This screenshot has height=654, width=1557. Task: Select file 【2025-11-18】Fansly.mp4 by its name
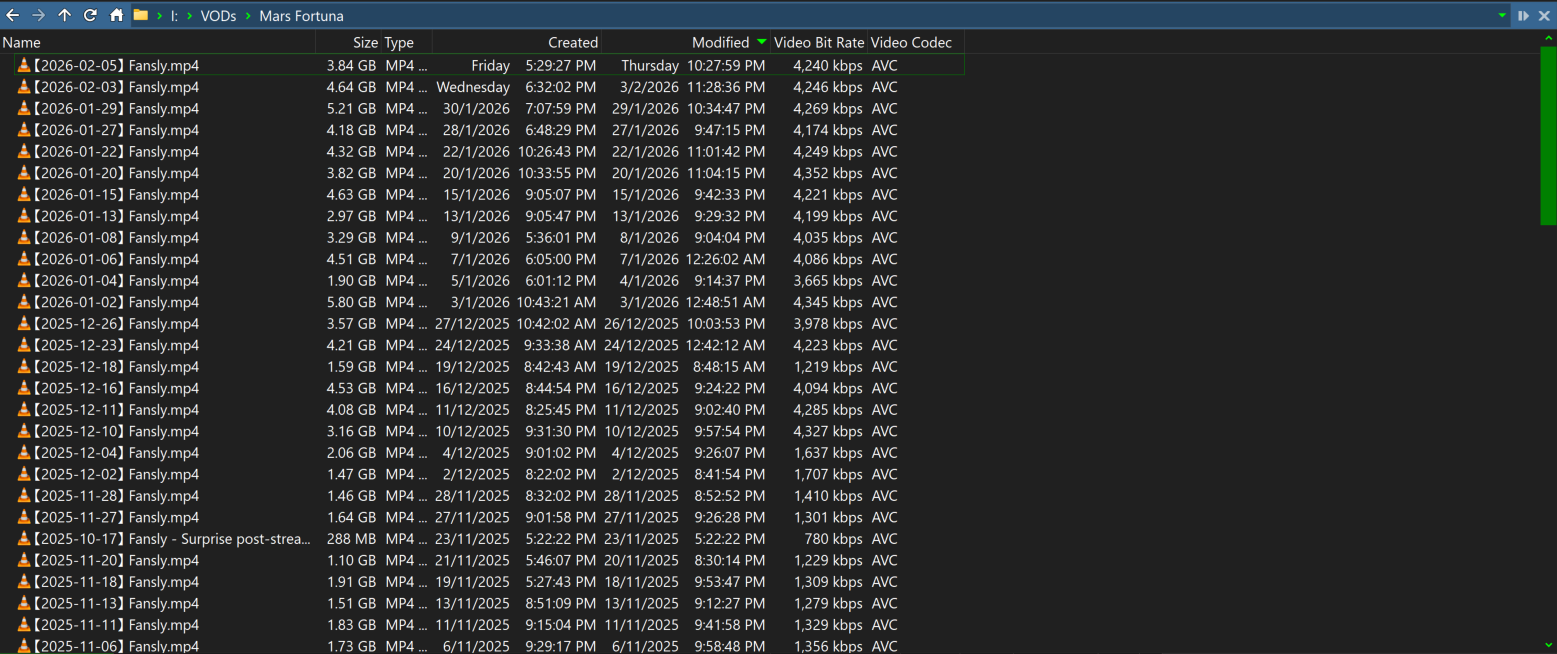pos(116,582)
